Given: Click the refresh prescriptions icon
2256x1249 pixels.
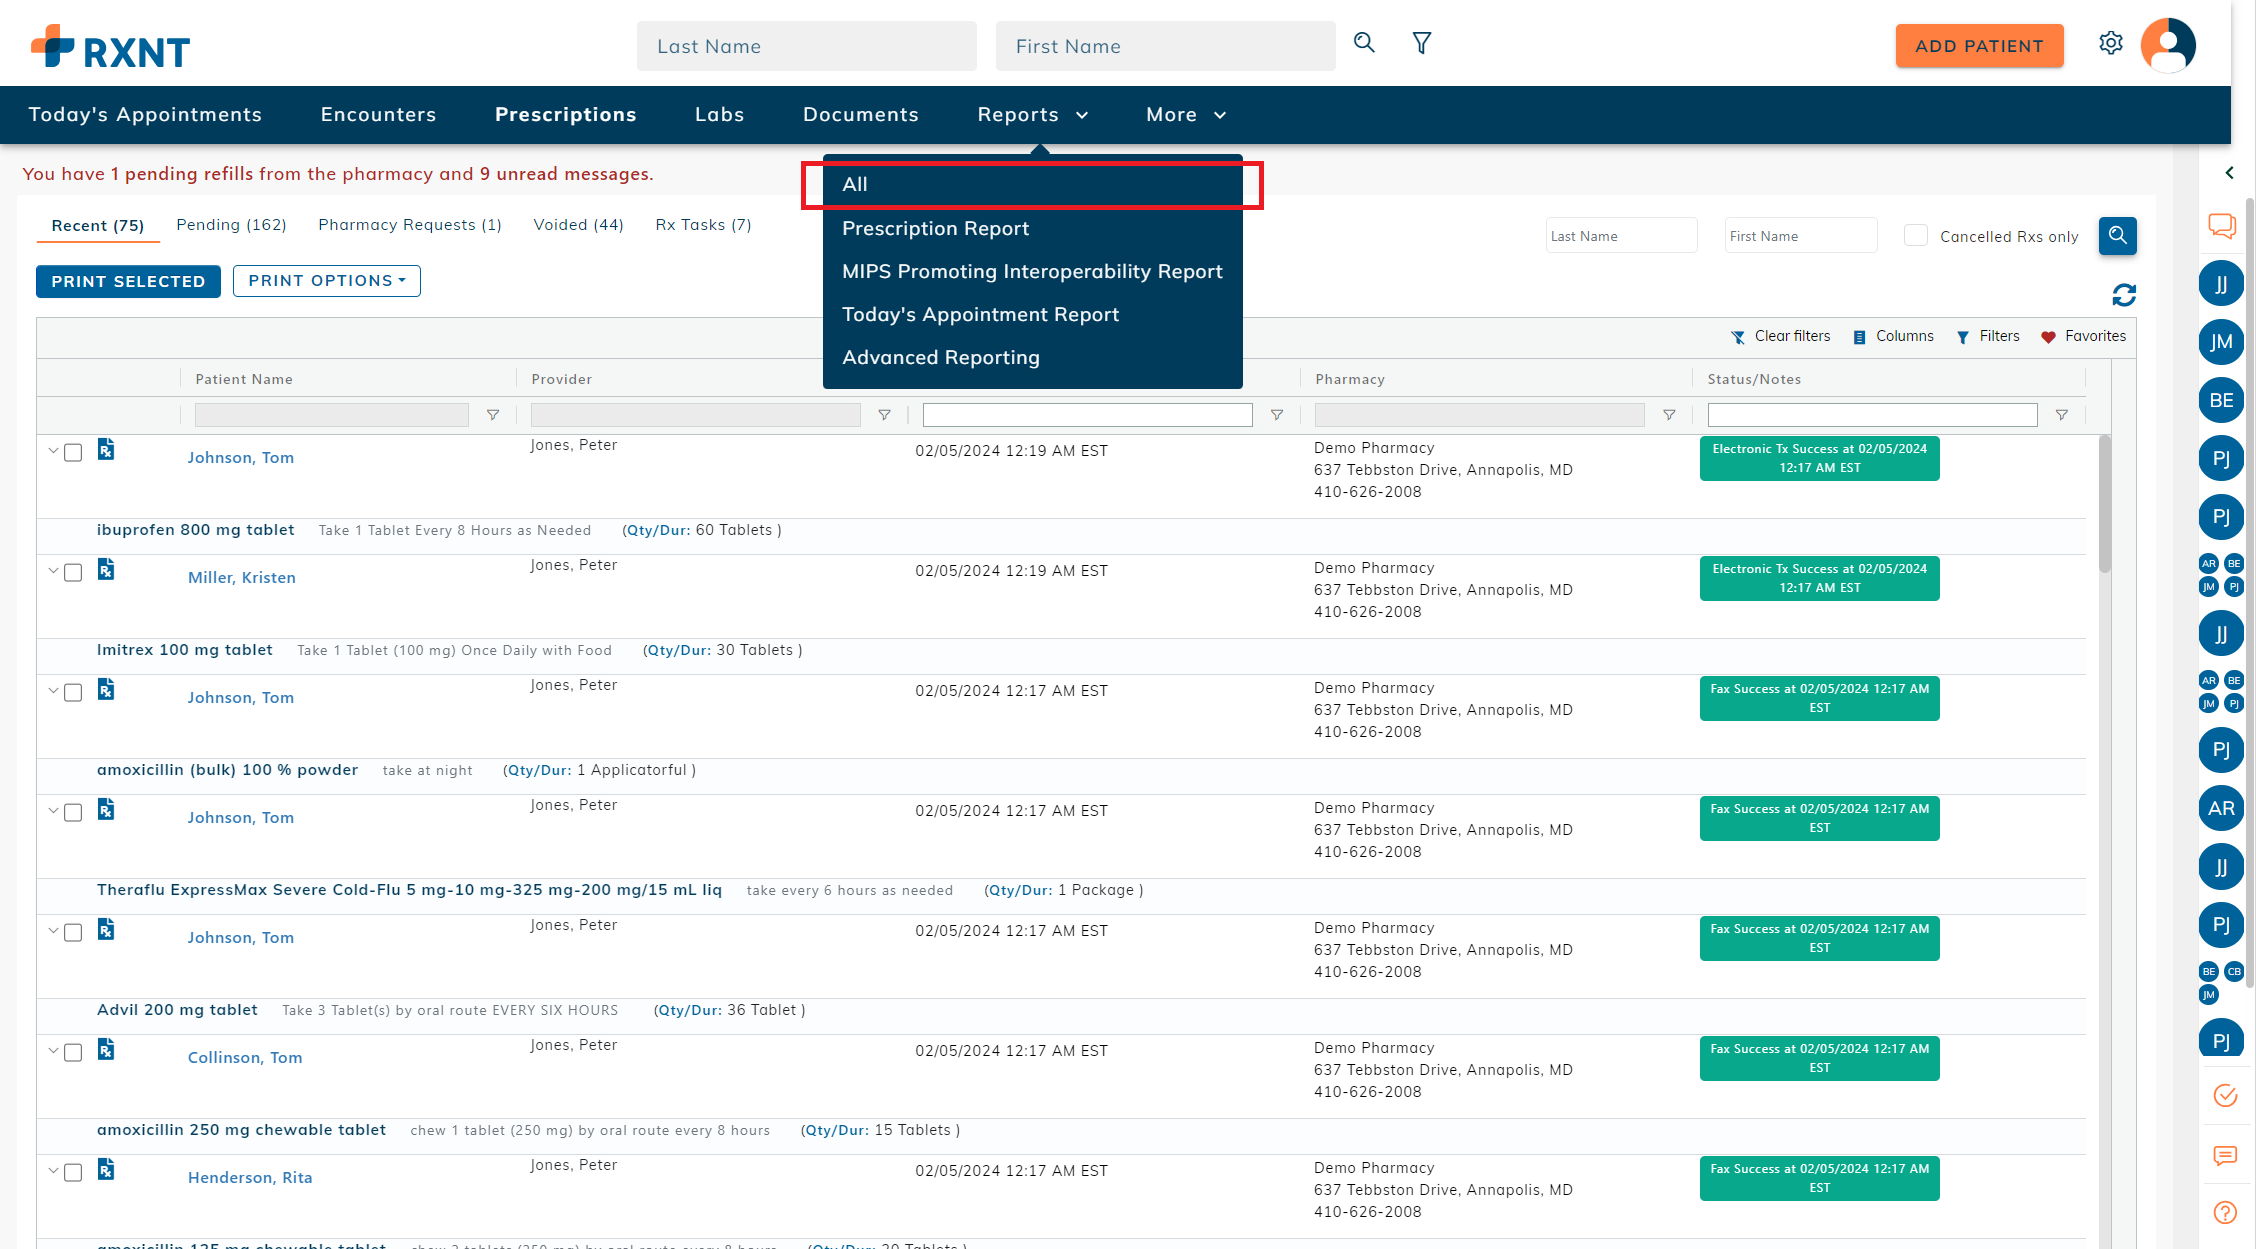Looking at the screenshot, I should coord(2124,295).
